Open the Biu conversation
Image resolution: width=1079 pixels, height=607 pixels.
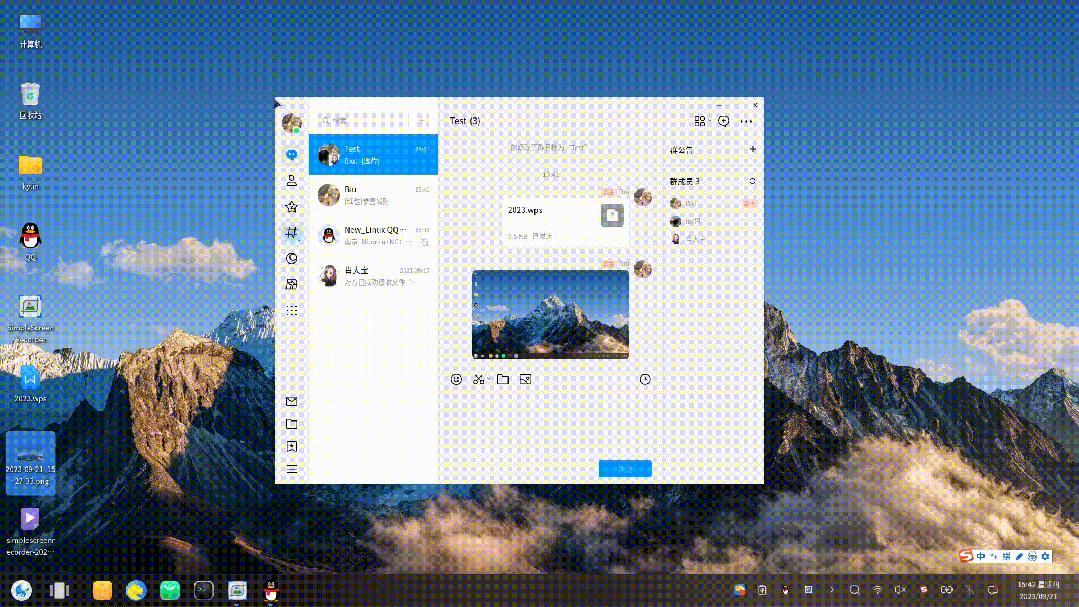(374, 195)
